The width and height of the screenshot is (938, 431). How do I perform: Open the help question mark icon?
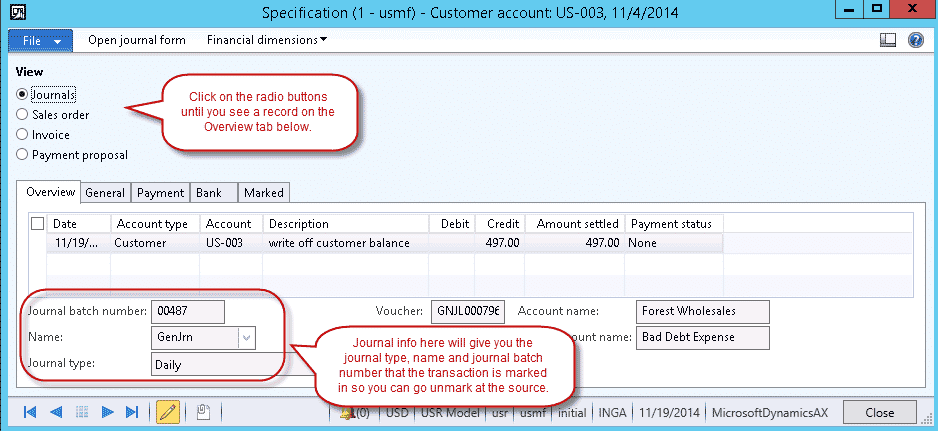tap(916, 40)
